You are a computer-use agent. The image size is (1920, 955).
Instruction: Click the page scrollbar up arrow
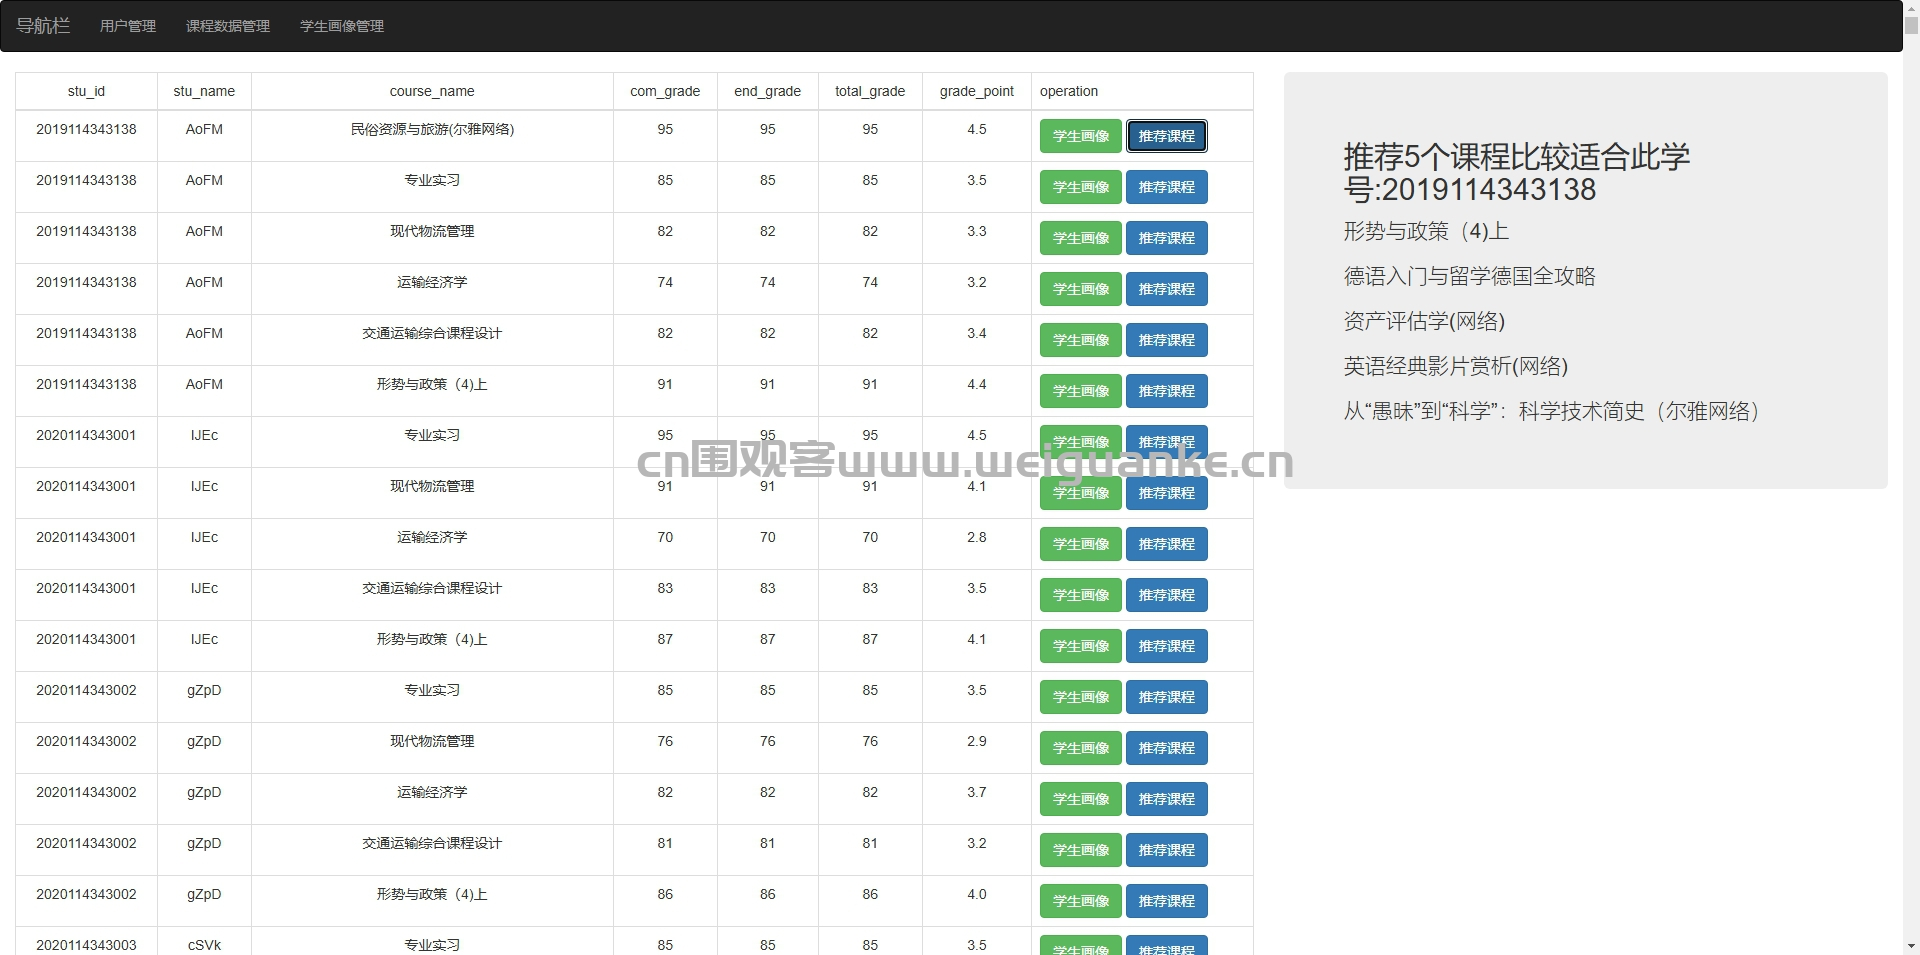1911,8
